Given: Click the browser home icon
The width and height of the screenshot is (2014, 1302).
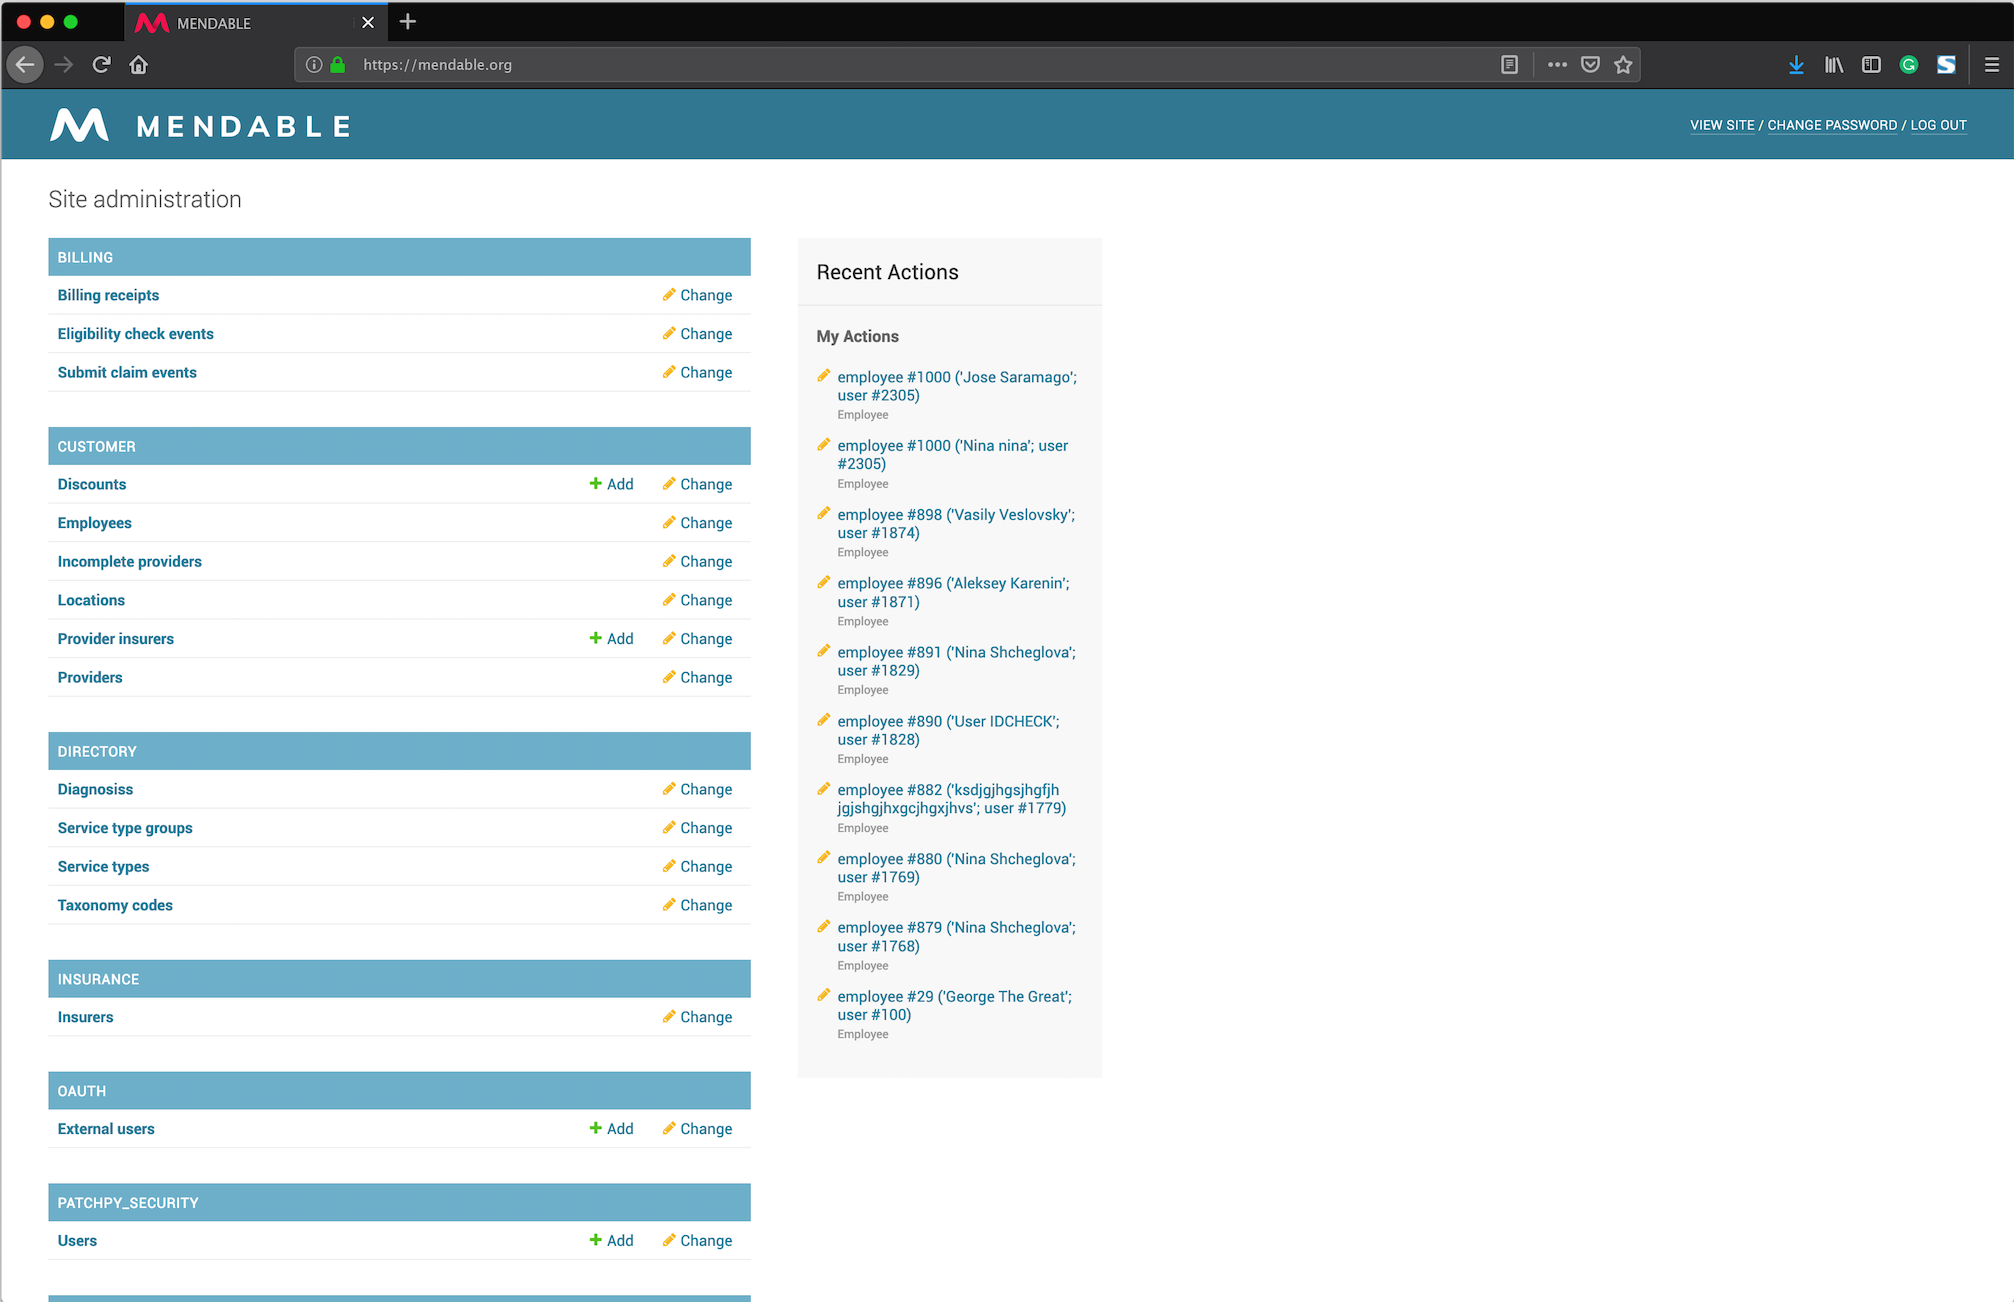Looking at the screenshot, I should [139, 65].
